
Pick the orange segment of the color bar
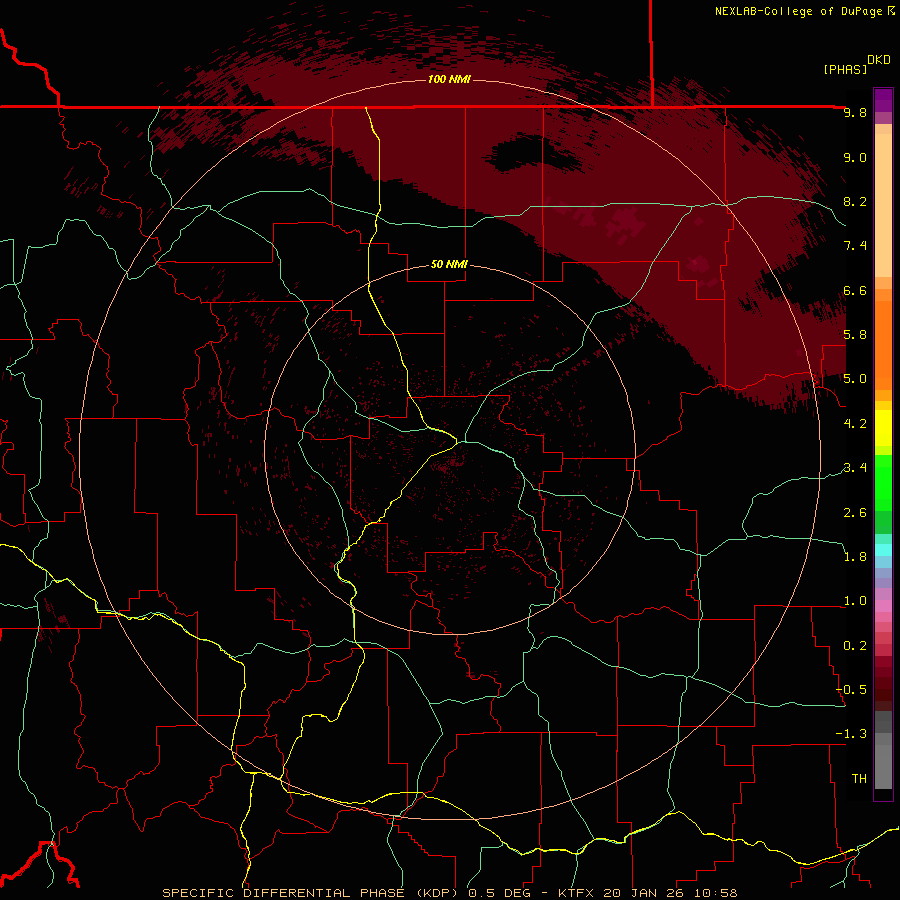883,344
